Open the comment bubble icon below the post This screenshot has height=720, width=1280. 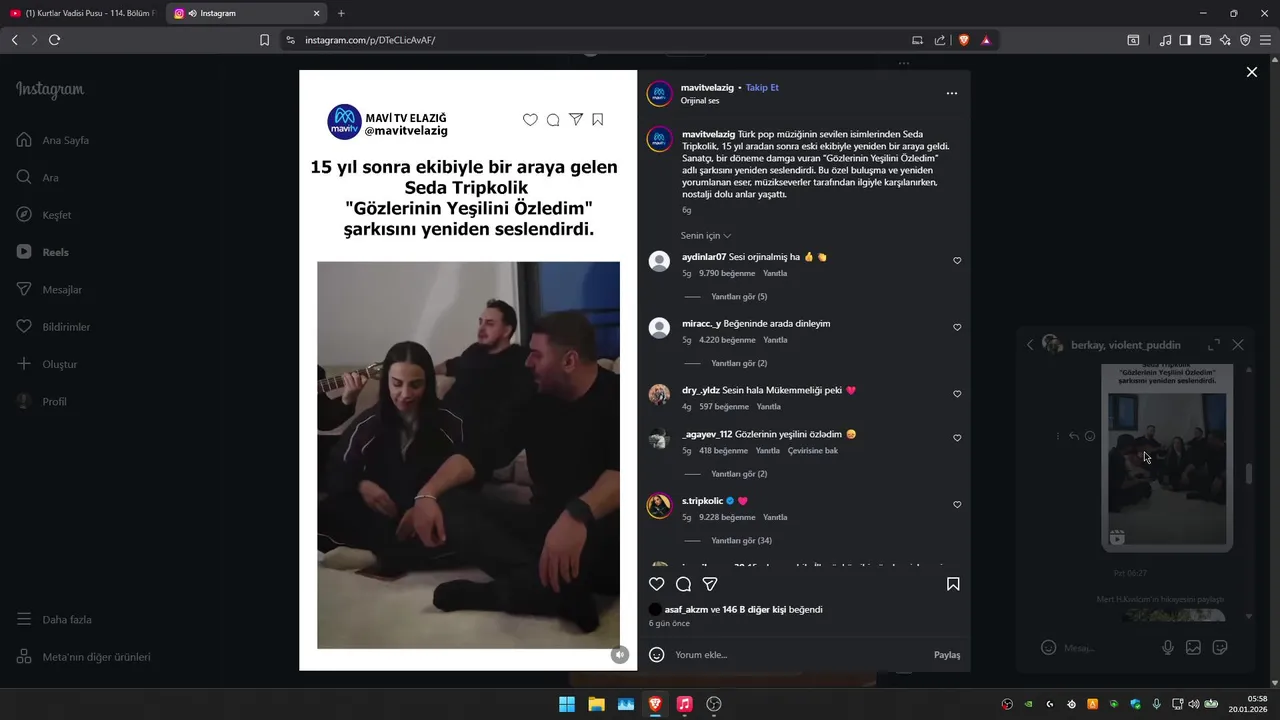[683, 584]
